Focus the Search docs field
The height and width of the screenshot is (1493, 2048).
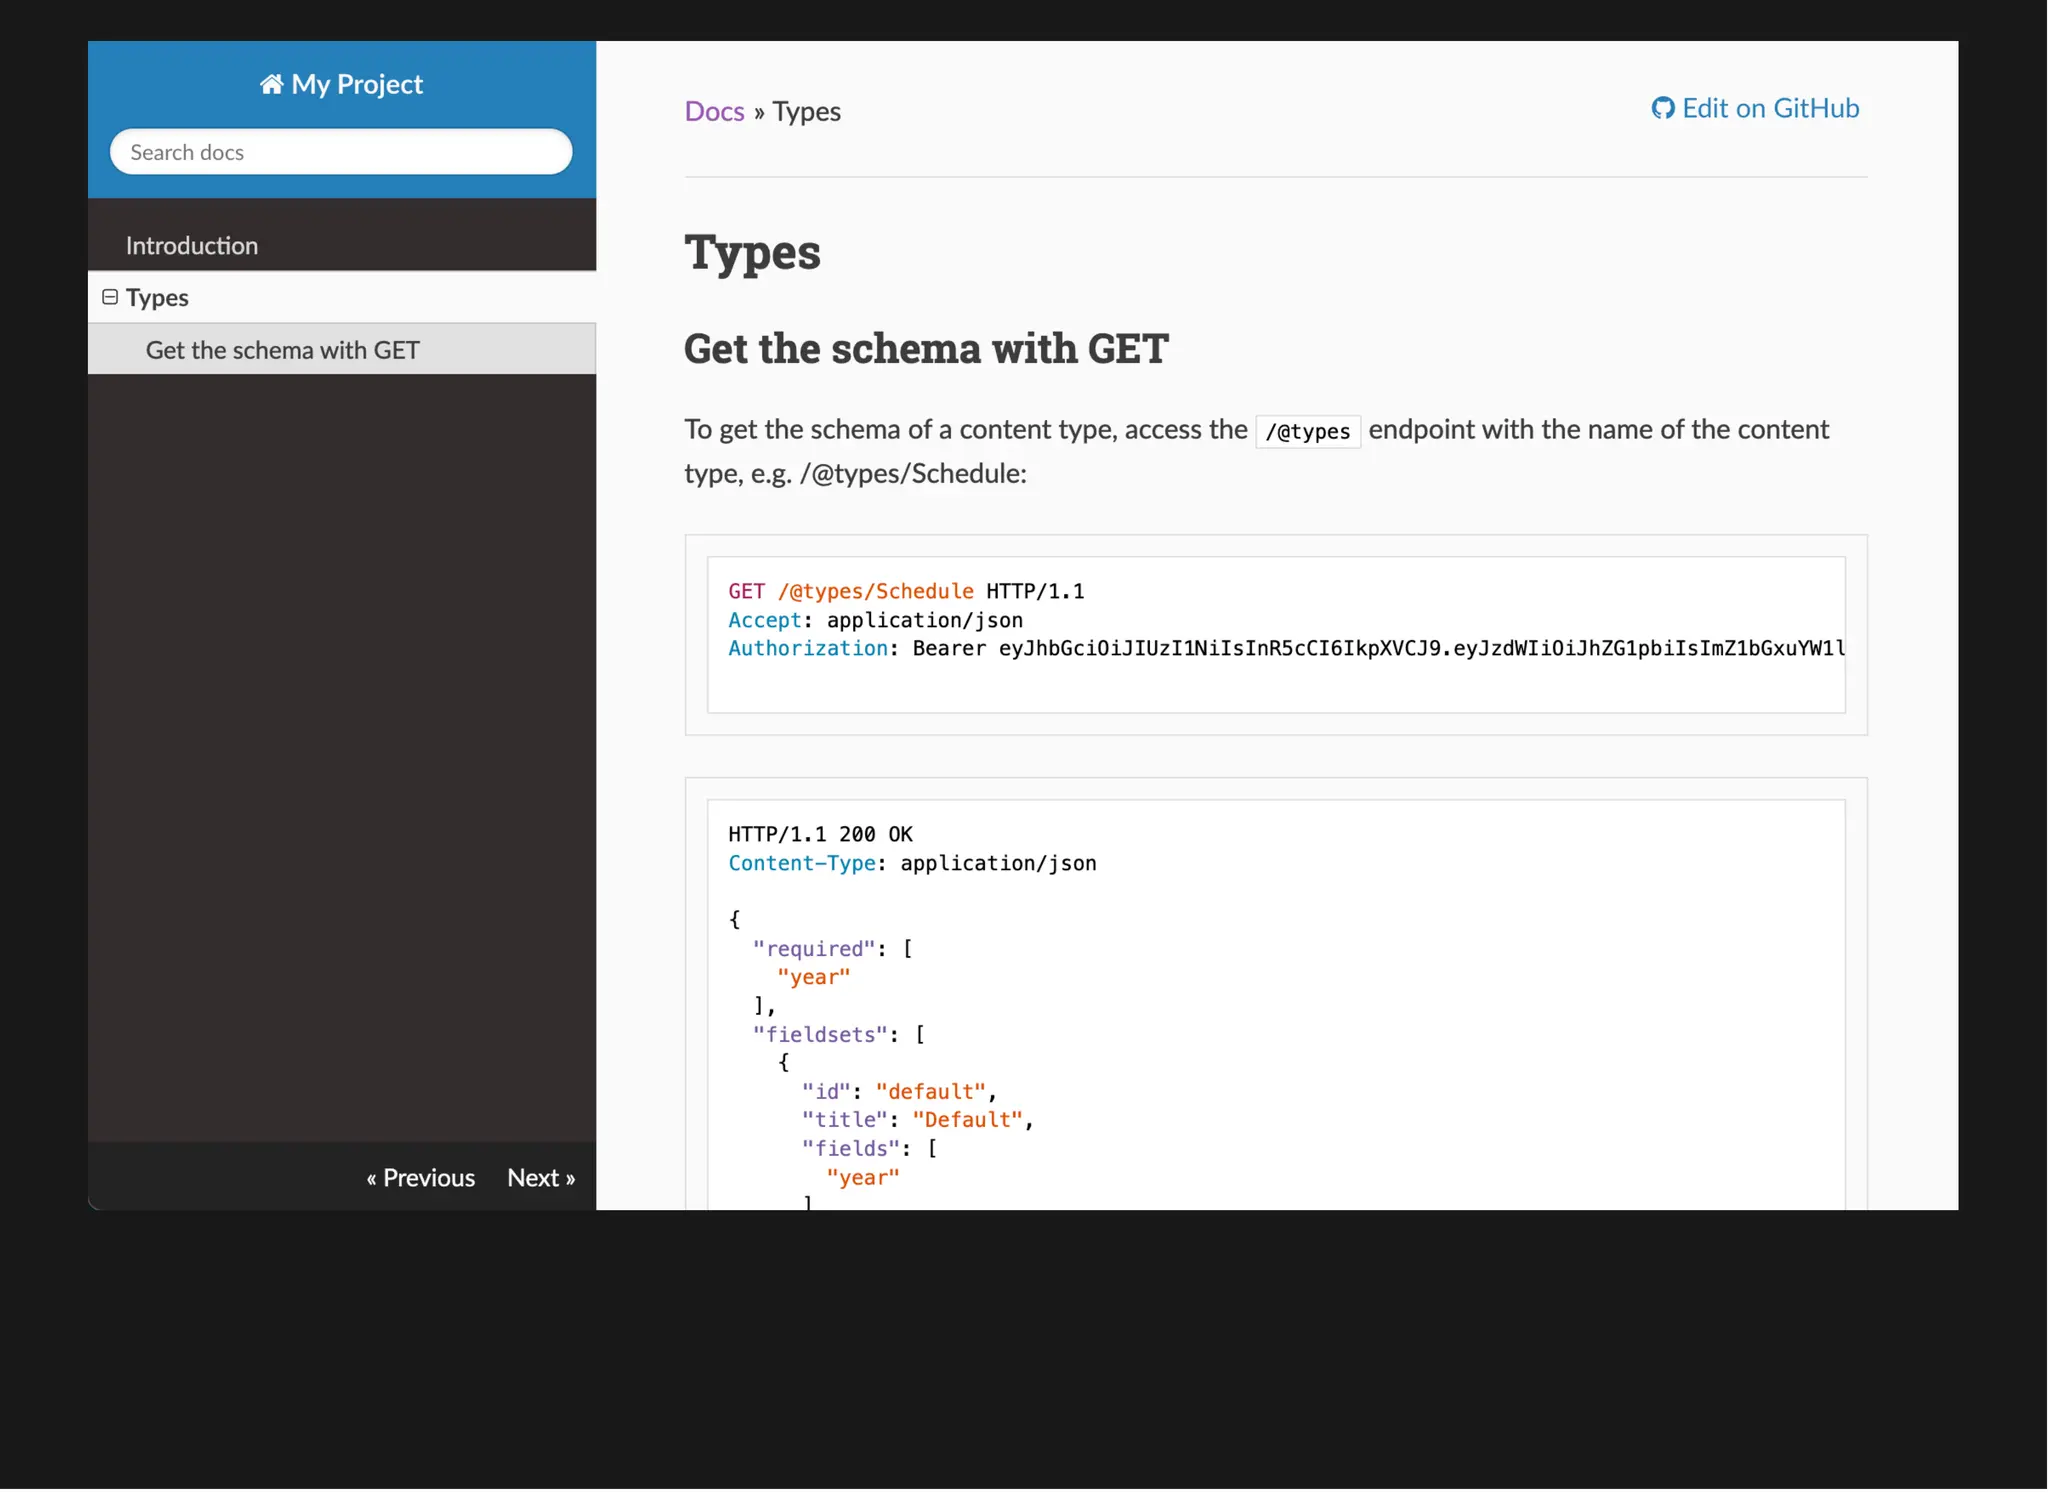[340, 152]
